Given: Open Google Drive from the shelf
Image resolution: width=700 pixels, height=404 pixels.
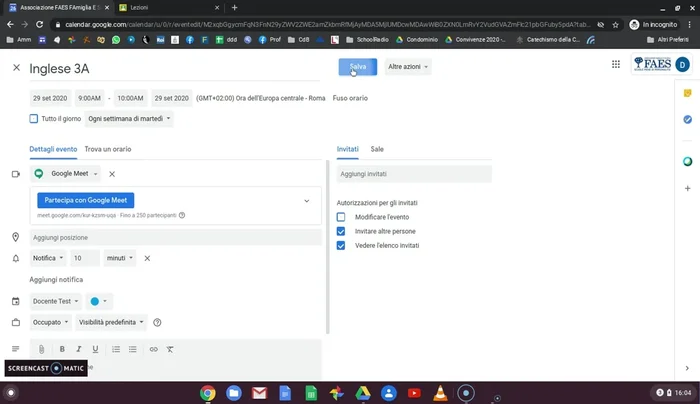Looking at the screenshot, I should point(362,393).
